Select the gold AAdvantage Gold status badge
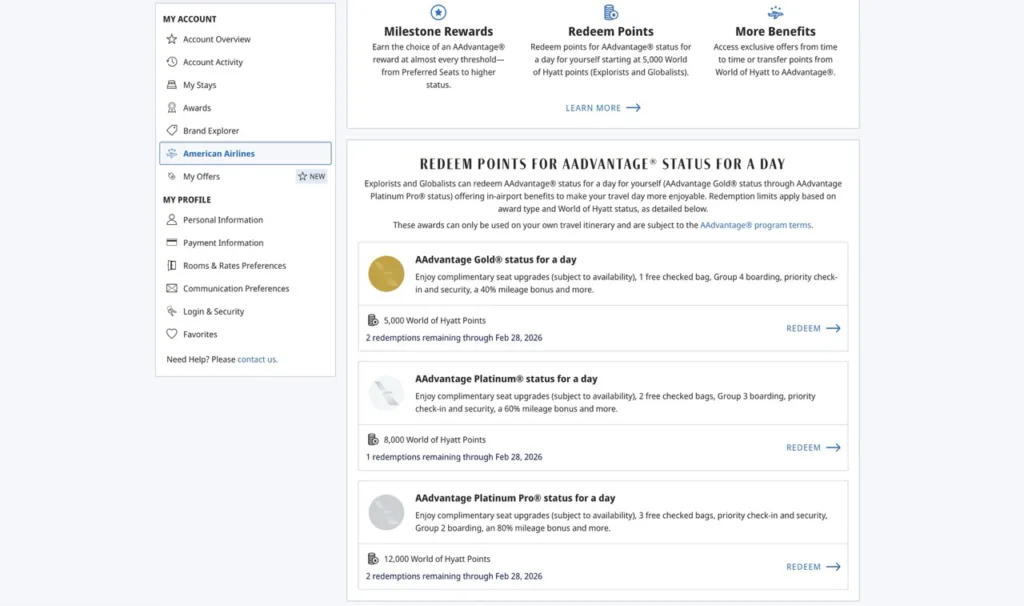The height and width of the screenshot is (606, 1024). tap(386, 273)
